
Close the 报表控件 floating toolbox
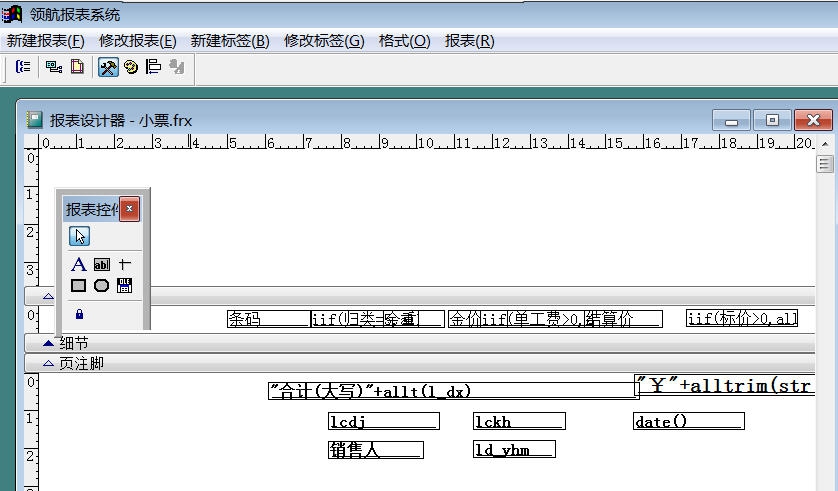coord(129,209)
